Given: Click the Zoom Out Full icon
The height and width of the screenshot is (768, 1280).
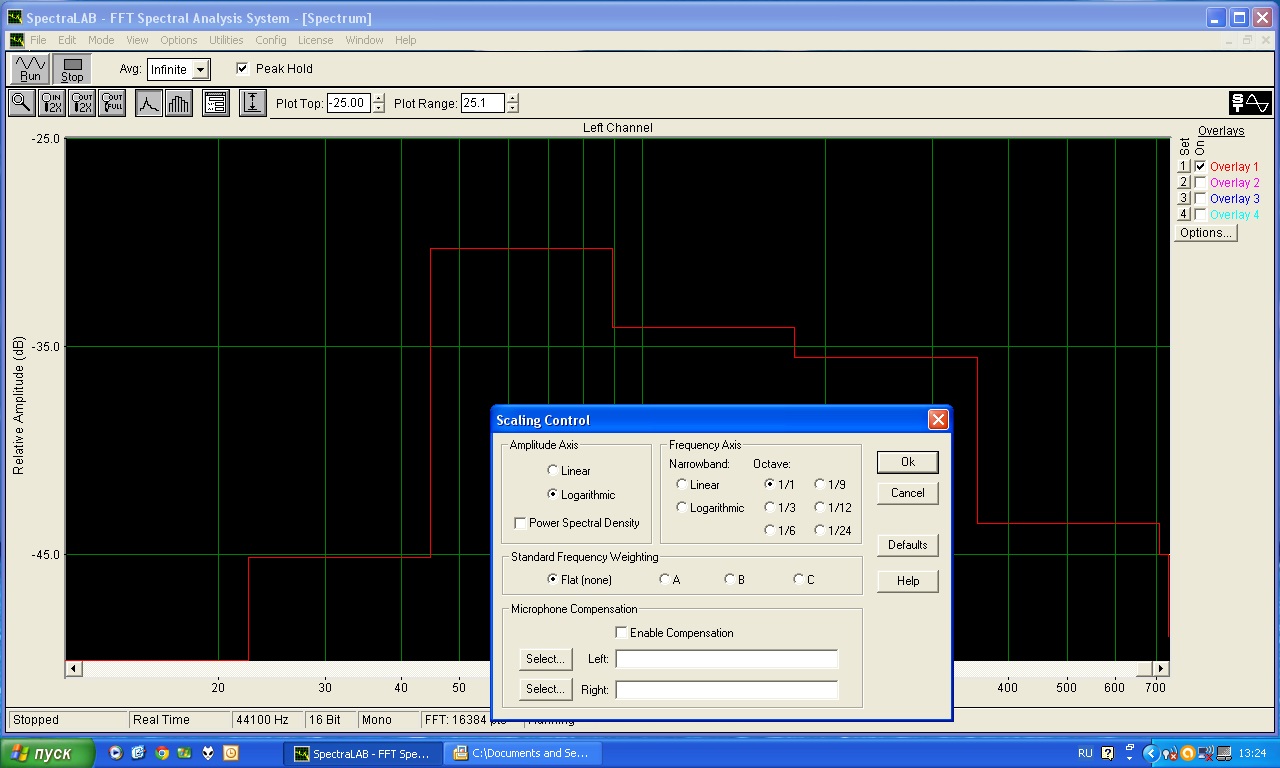Looking at the screenshot, I should click(112, 103).
